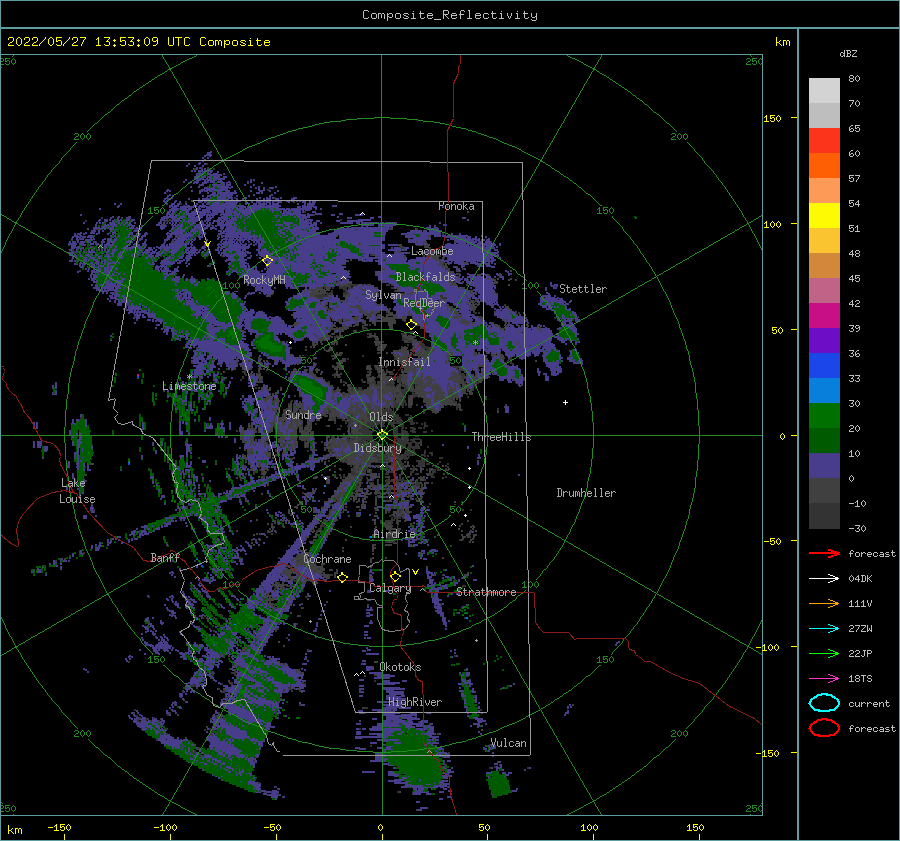Click the ThreeHills town label
The image size is (900, 841).
pyautogui.click(x=502, y=437)
